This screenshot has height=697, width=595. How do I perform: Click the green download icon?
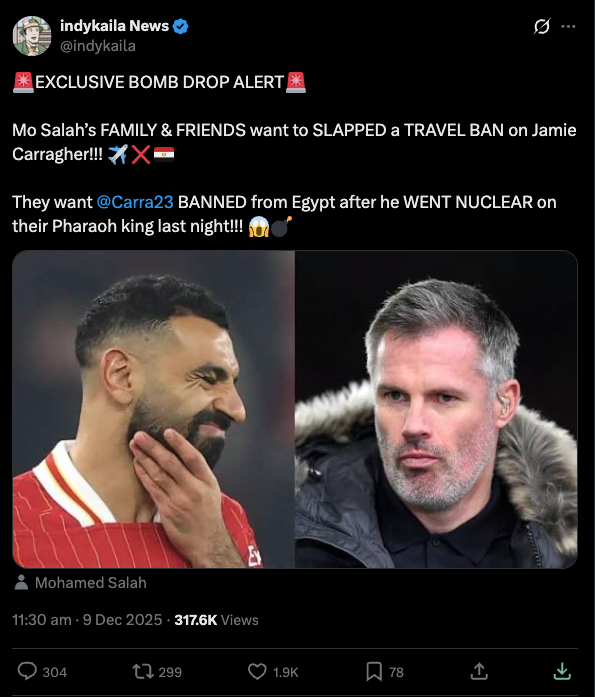click(x=562, y=671)
